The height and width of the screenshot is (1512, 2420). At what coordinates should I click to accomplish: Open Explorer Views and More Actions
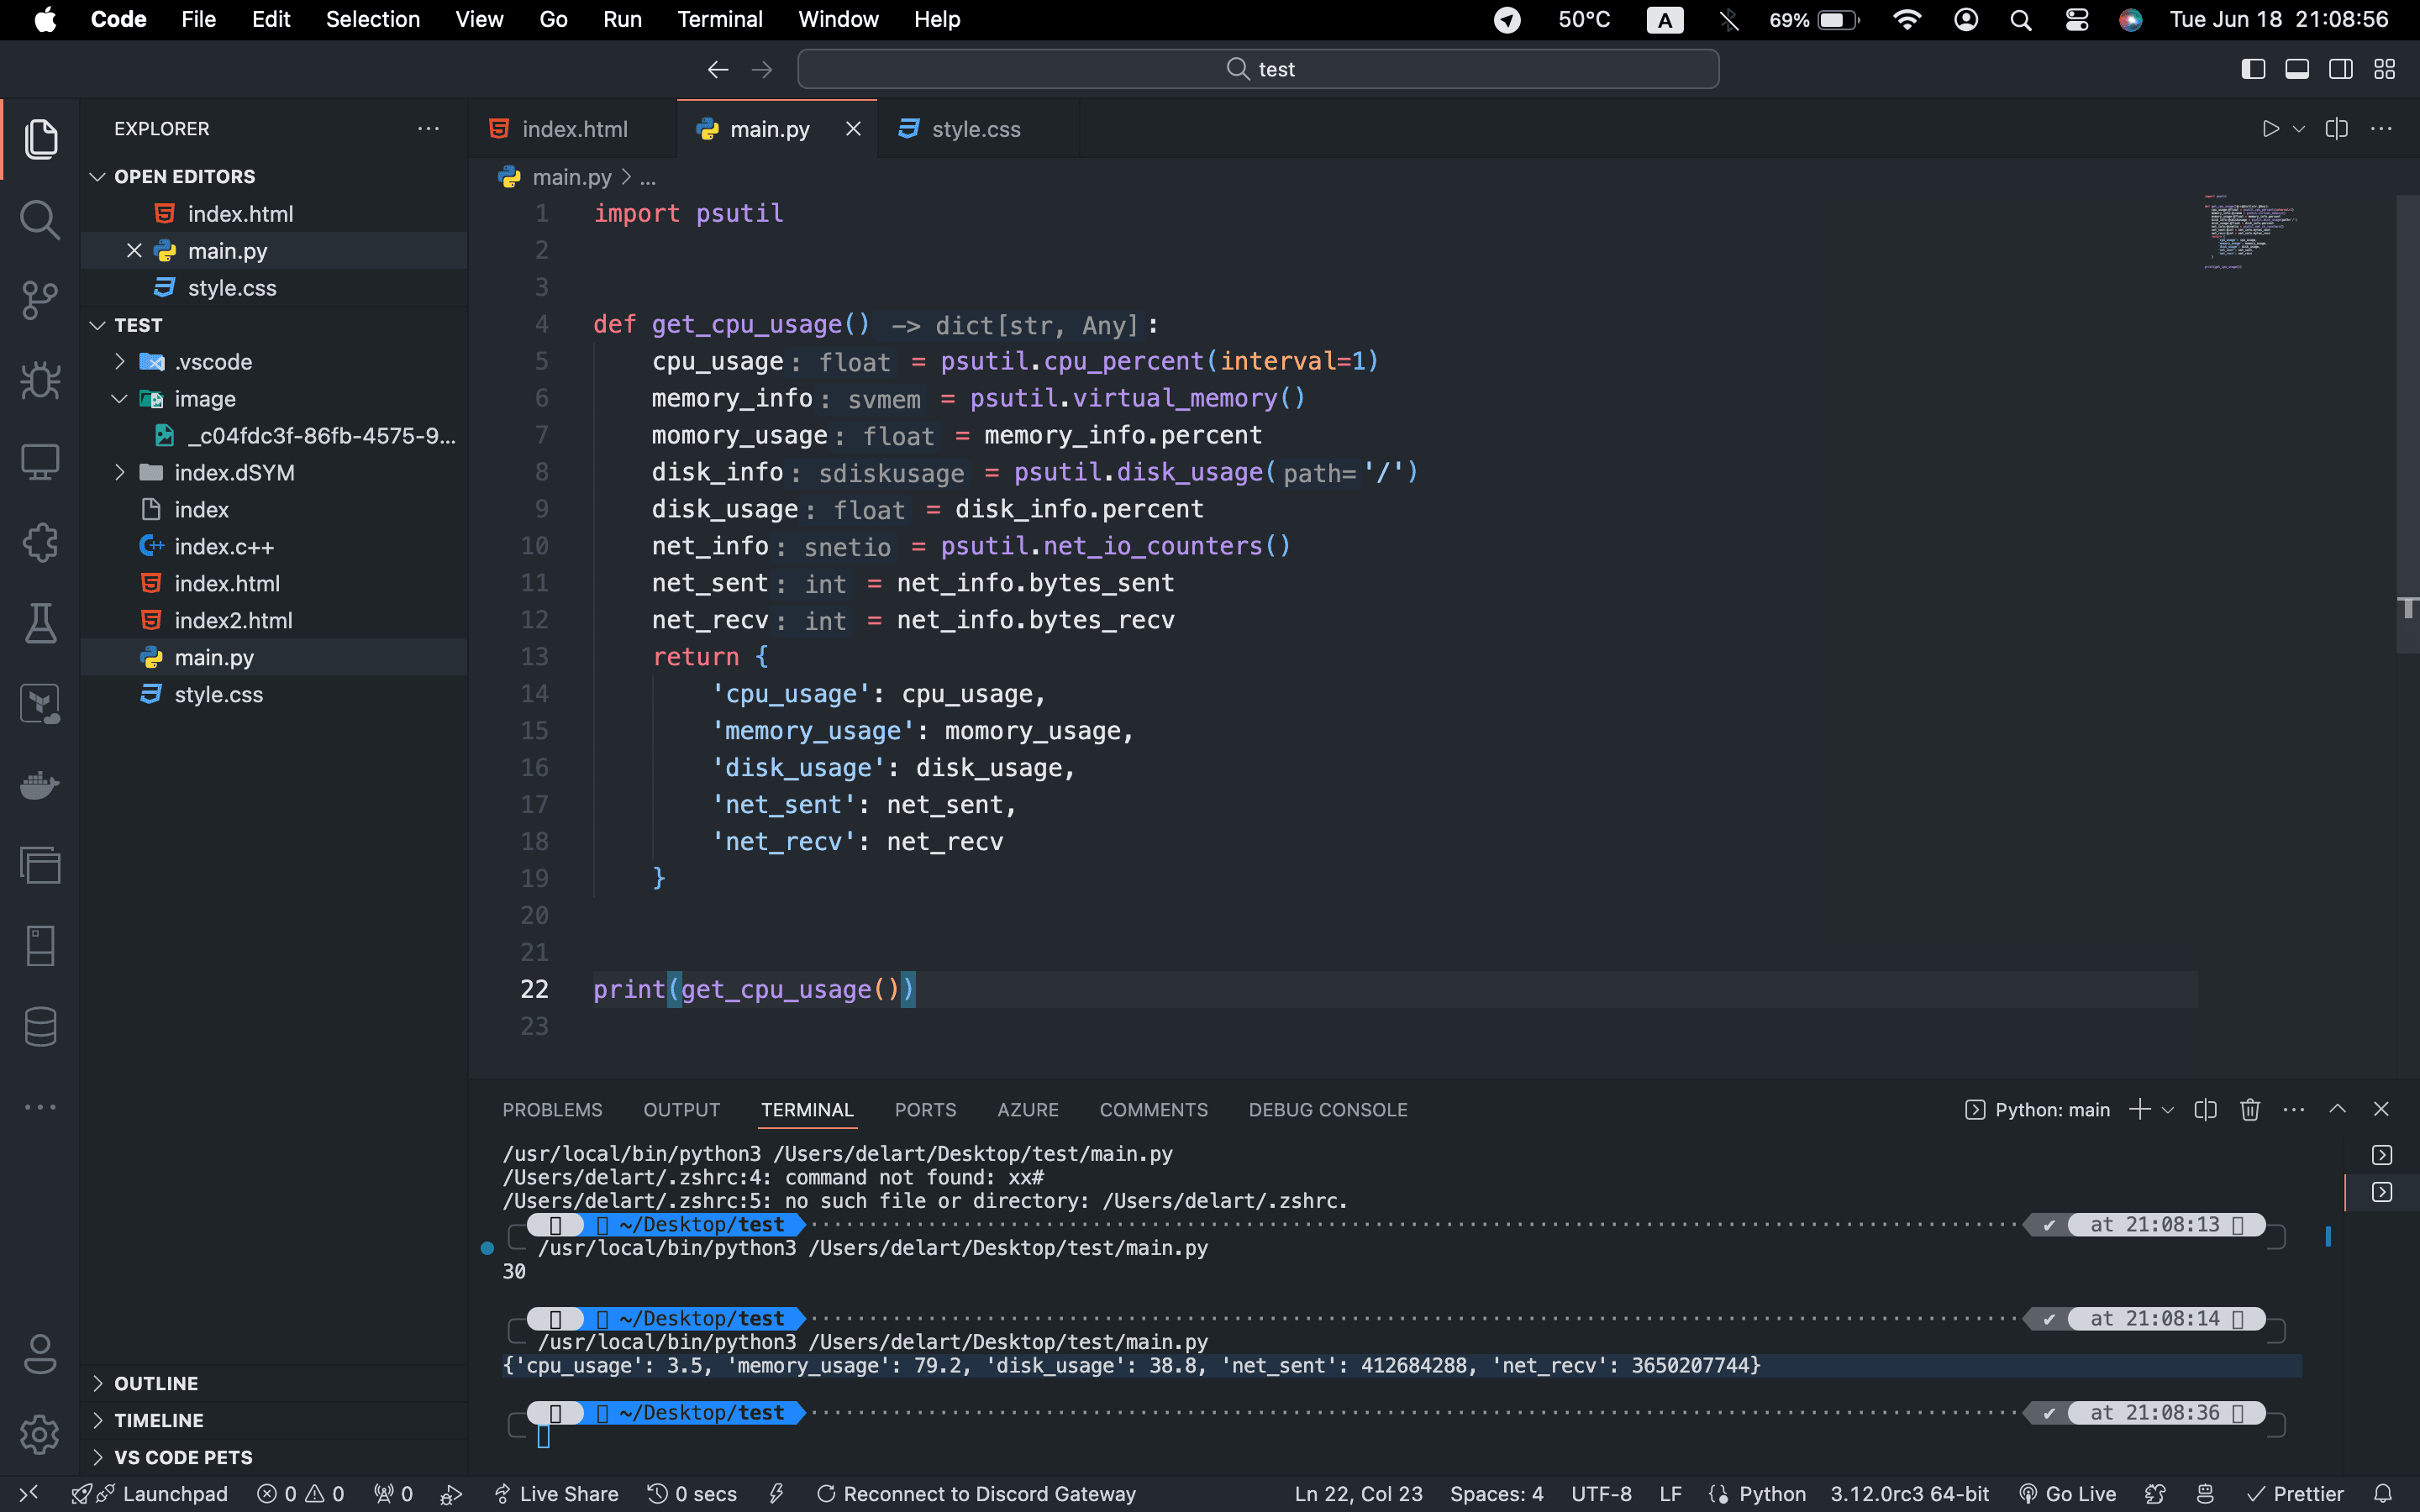point(428,129)
